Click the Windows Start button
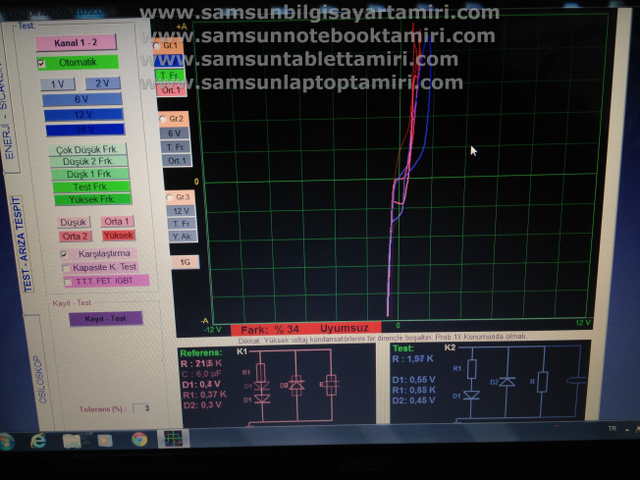The width and height of the screenshot is (640, 480). [x=10, y=440]
